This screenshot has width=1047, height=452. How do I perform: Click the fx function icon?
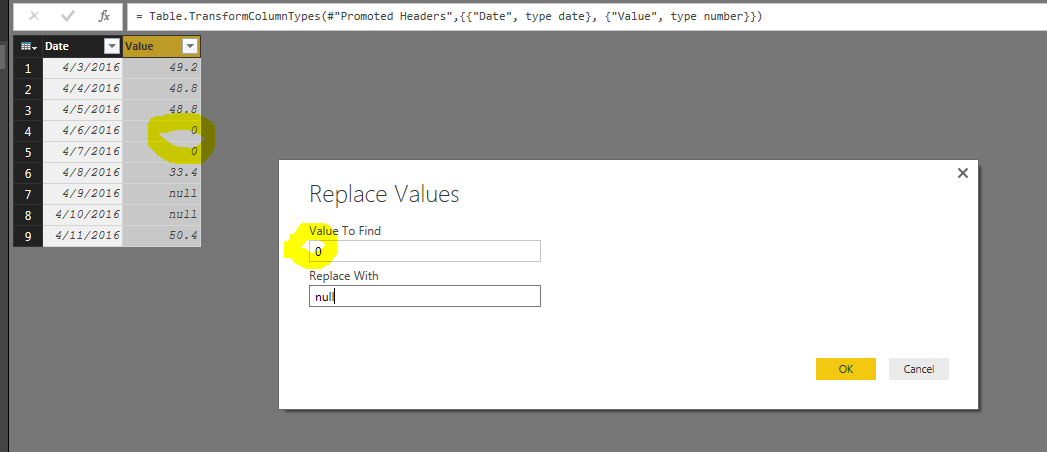(103, 16)
